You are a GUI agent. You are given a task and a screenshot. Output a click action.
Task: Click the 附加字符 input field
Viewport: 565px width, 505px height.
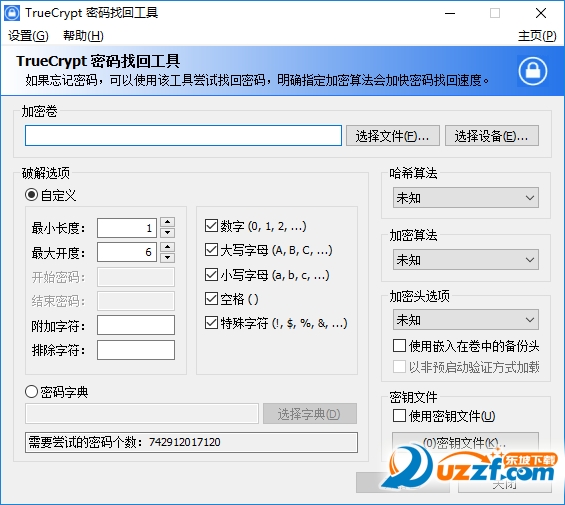(136, 325)
